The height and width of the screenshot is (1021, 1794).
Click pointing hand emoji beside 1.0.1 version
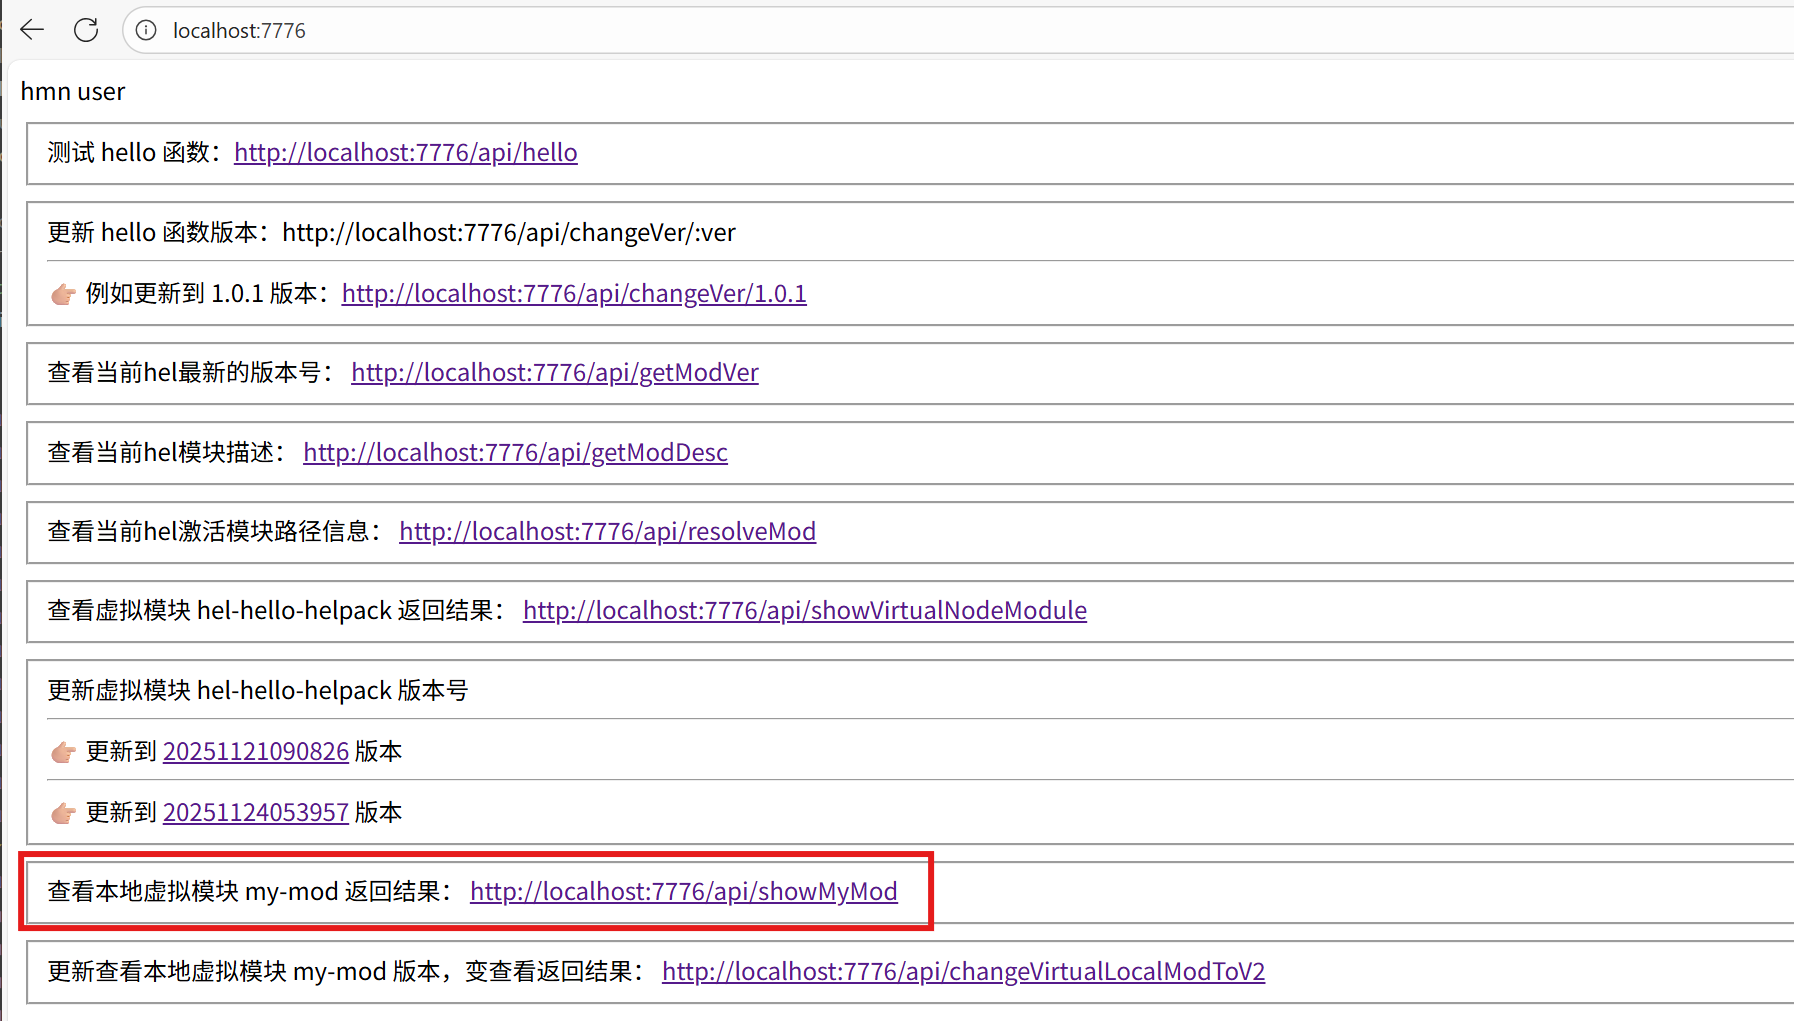(63, 294)
